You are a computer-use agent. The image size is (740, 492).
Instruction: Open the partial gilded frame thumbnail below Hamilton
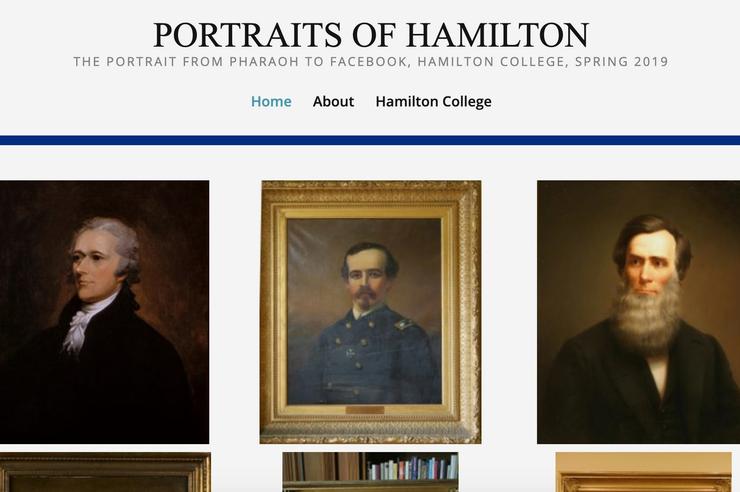point(105,472)
